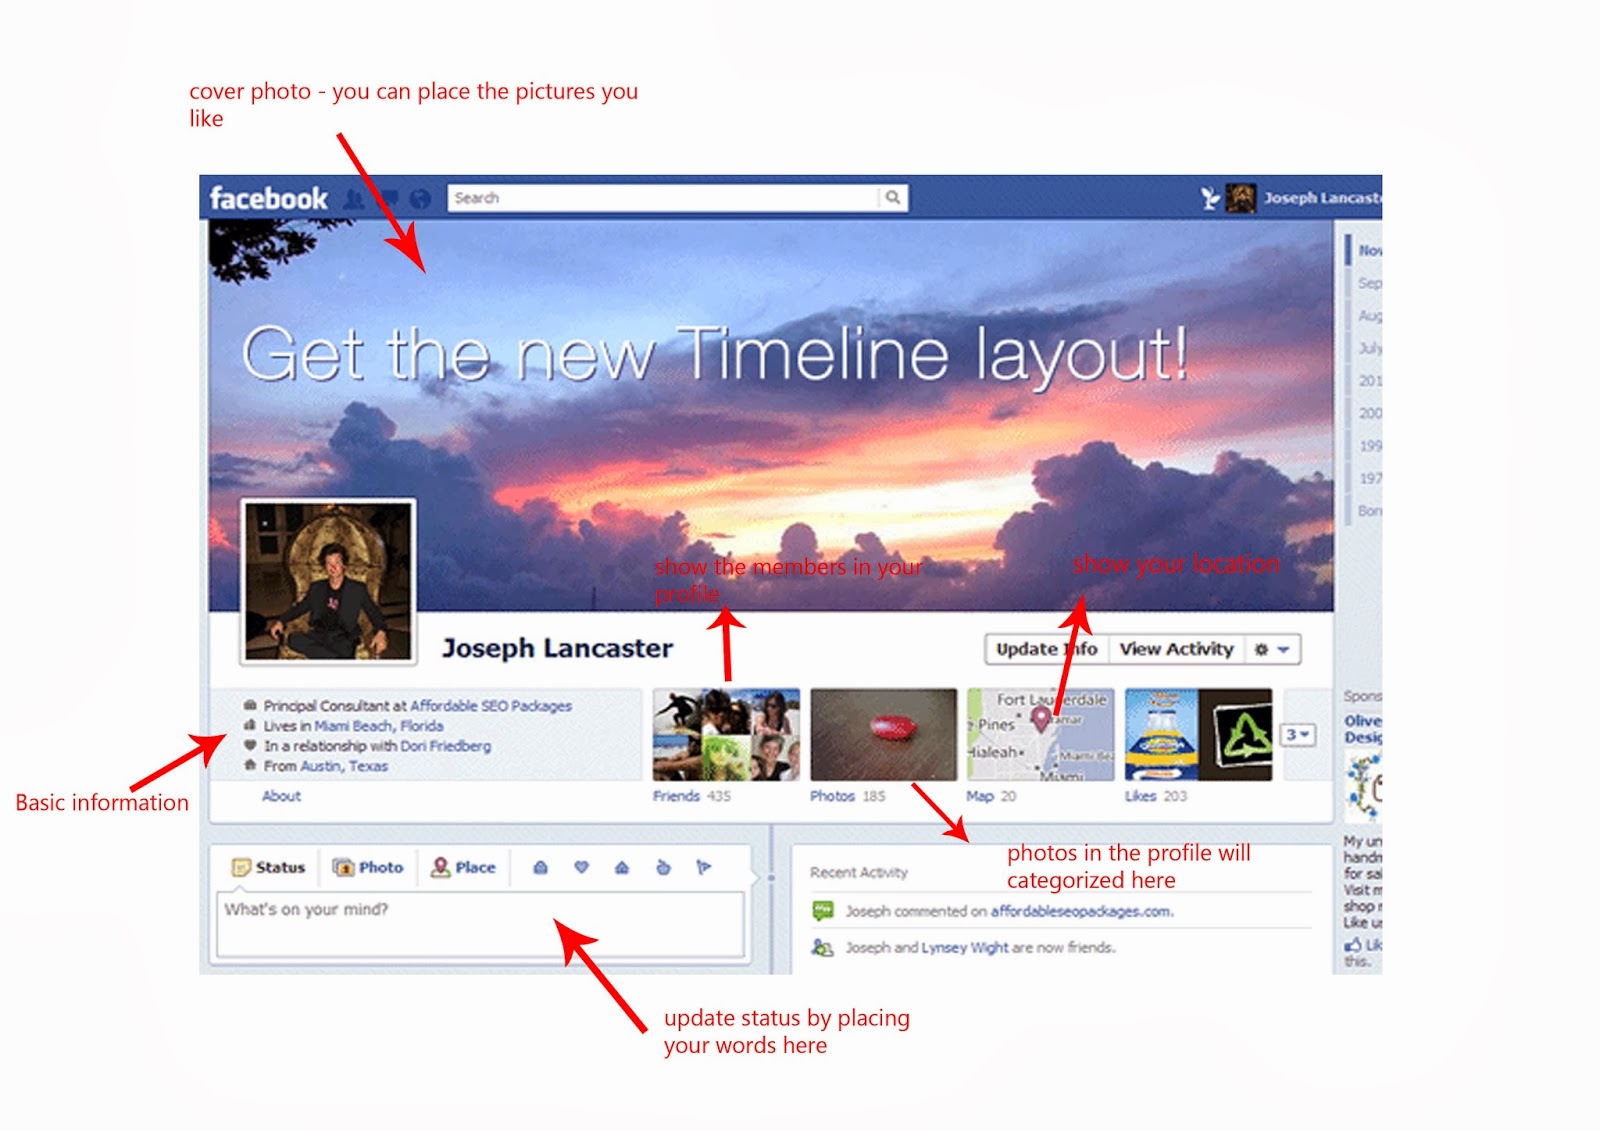
Task: Open the Miami Beach, Florida link
Action: click(378, 726)
